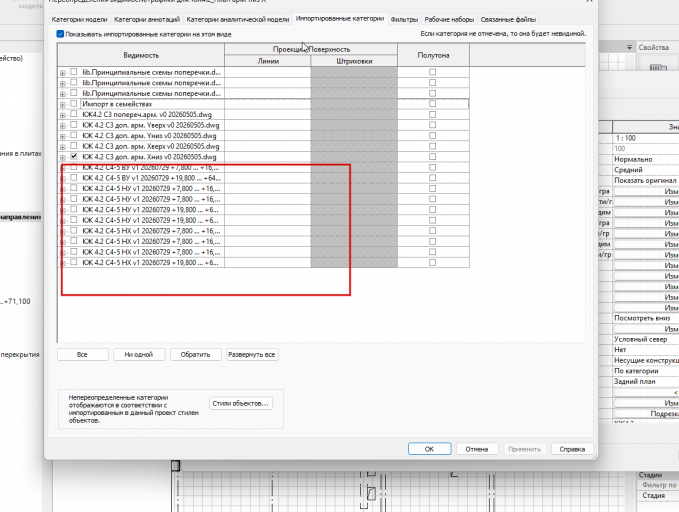Expand 'С4-5 НХ v1 +19,800' tree node
The height and width of the screenshot is (512, 679).
tap(63, 263)
